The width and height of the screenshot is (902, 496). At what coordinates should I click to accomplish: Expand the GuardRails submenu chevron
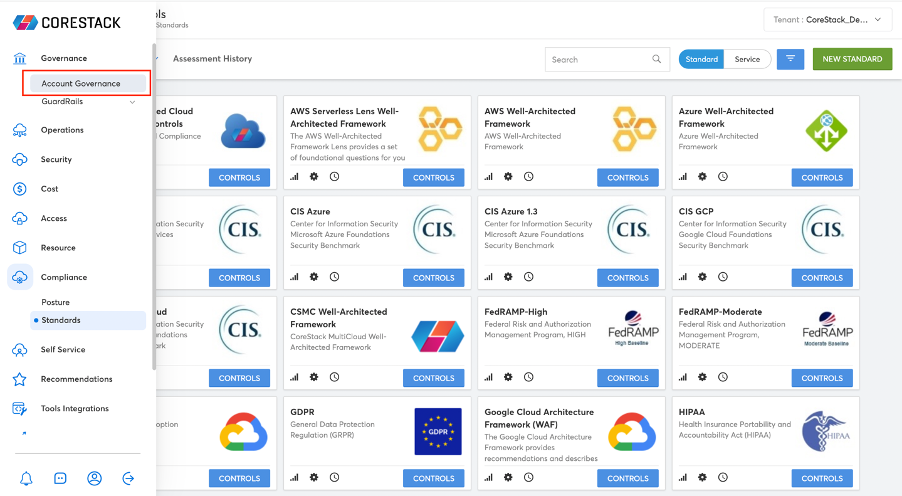pos(132,102)
